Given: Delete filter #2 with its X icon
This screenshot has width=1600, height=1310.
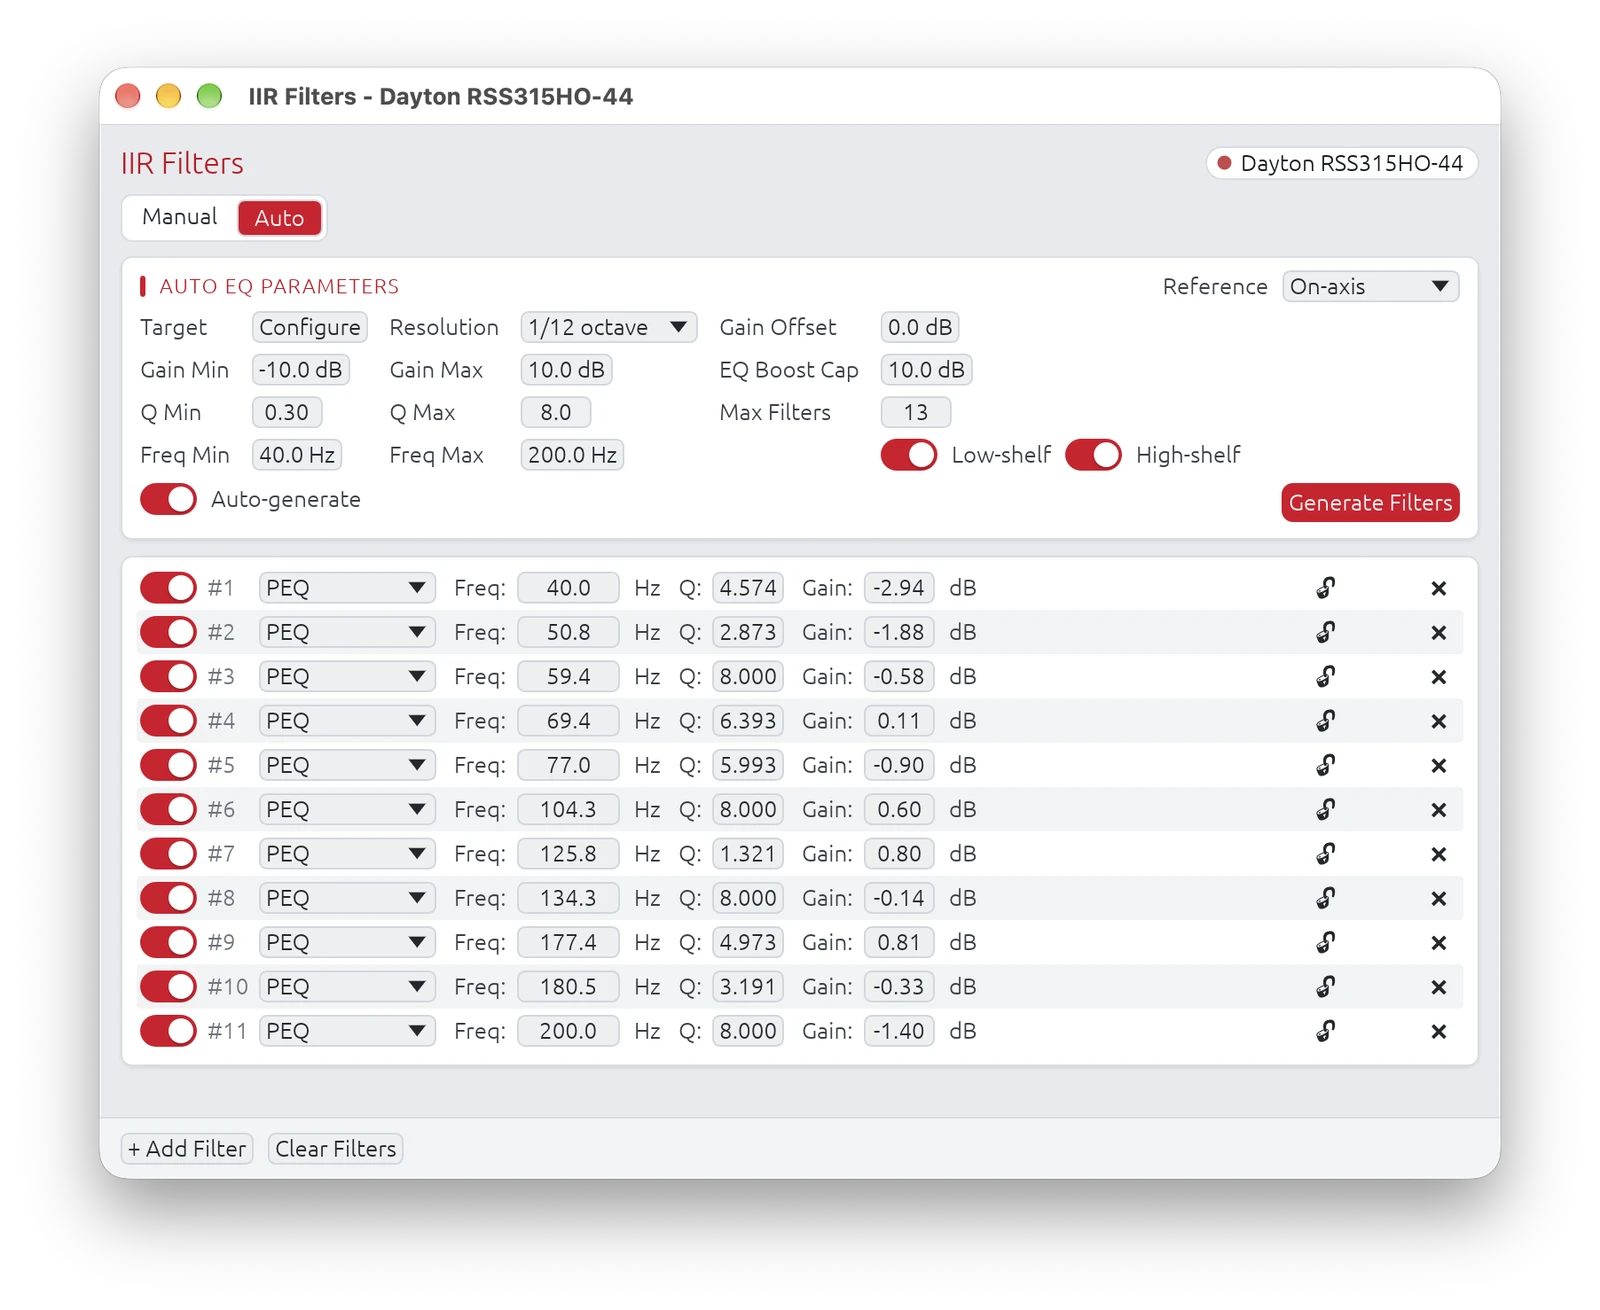Looking at the screenshot, I should pos(1439,633).
